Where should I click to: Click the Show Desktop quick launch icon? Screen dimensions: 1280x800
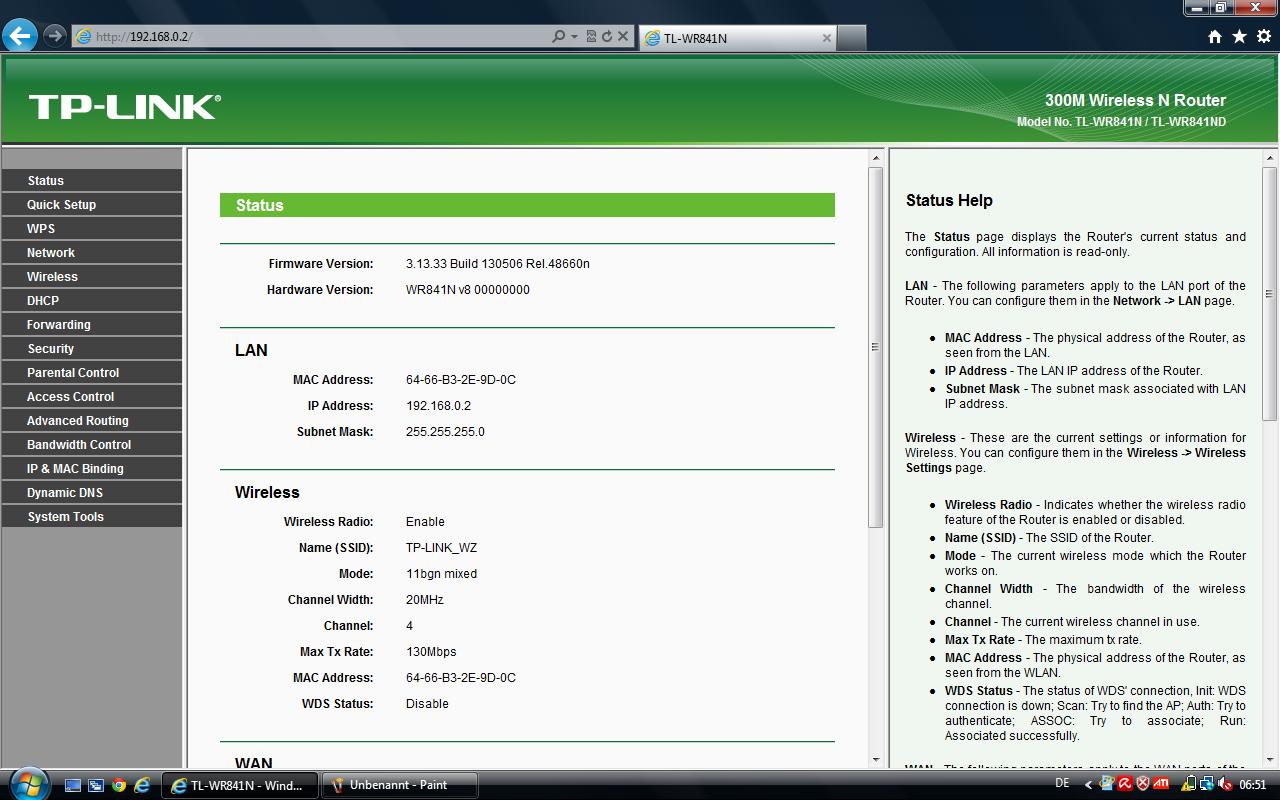[73, 785]
